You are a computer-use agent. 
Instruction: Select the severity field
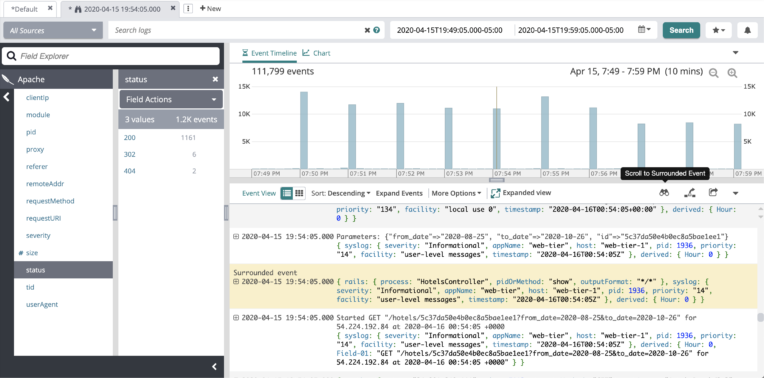click(x=38, y=235)
